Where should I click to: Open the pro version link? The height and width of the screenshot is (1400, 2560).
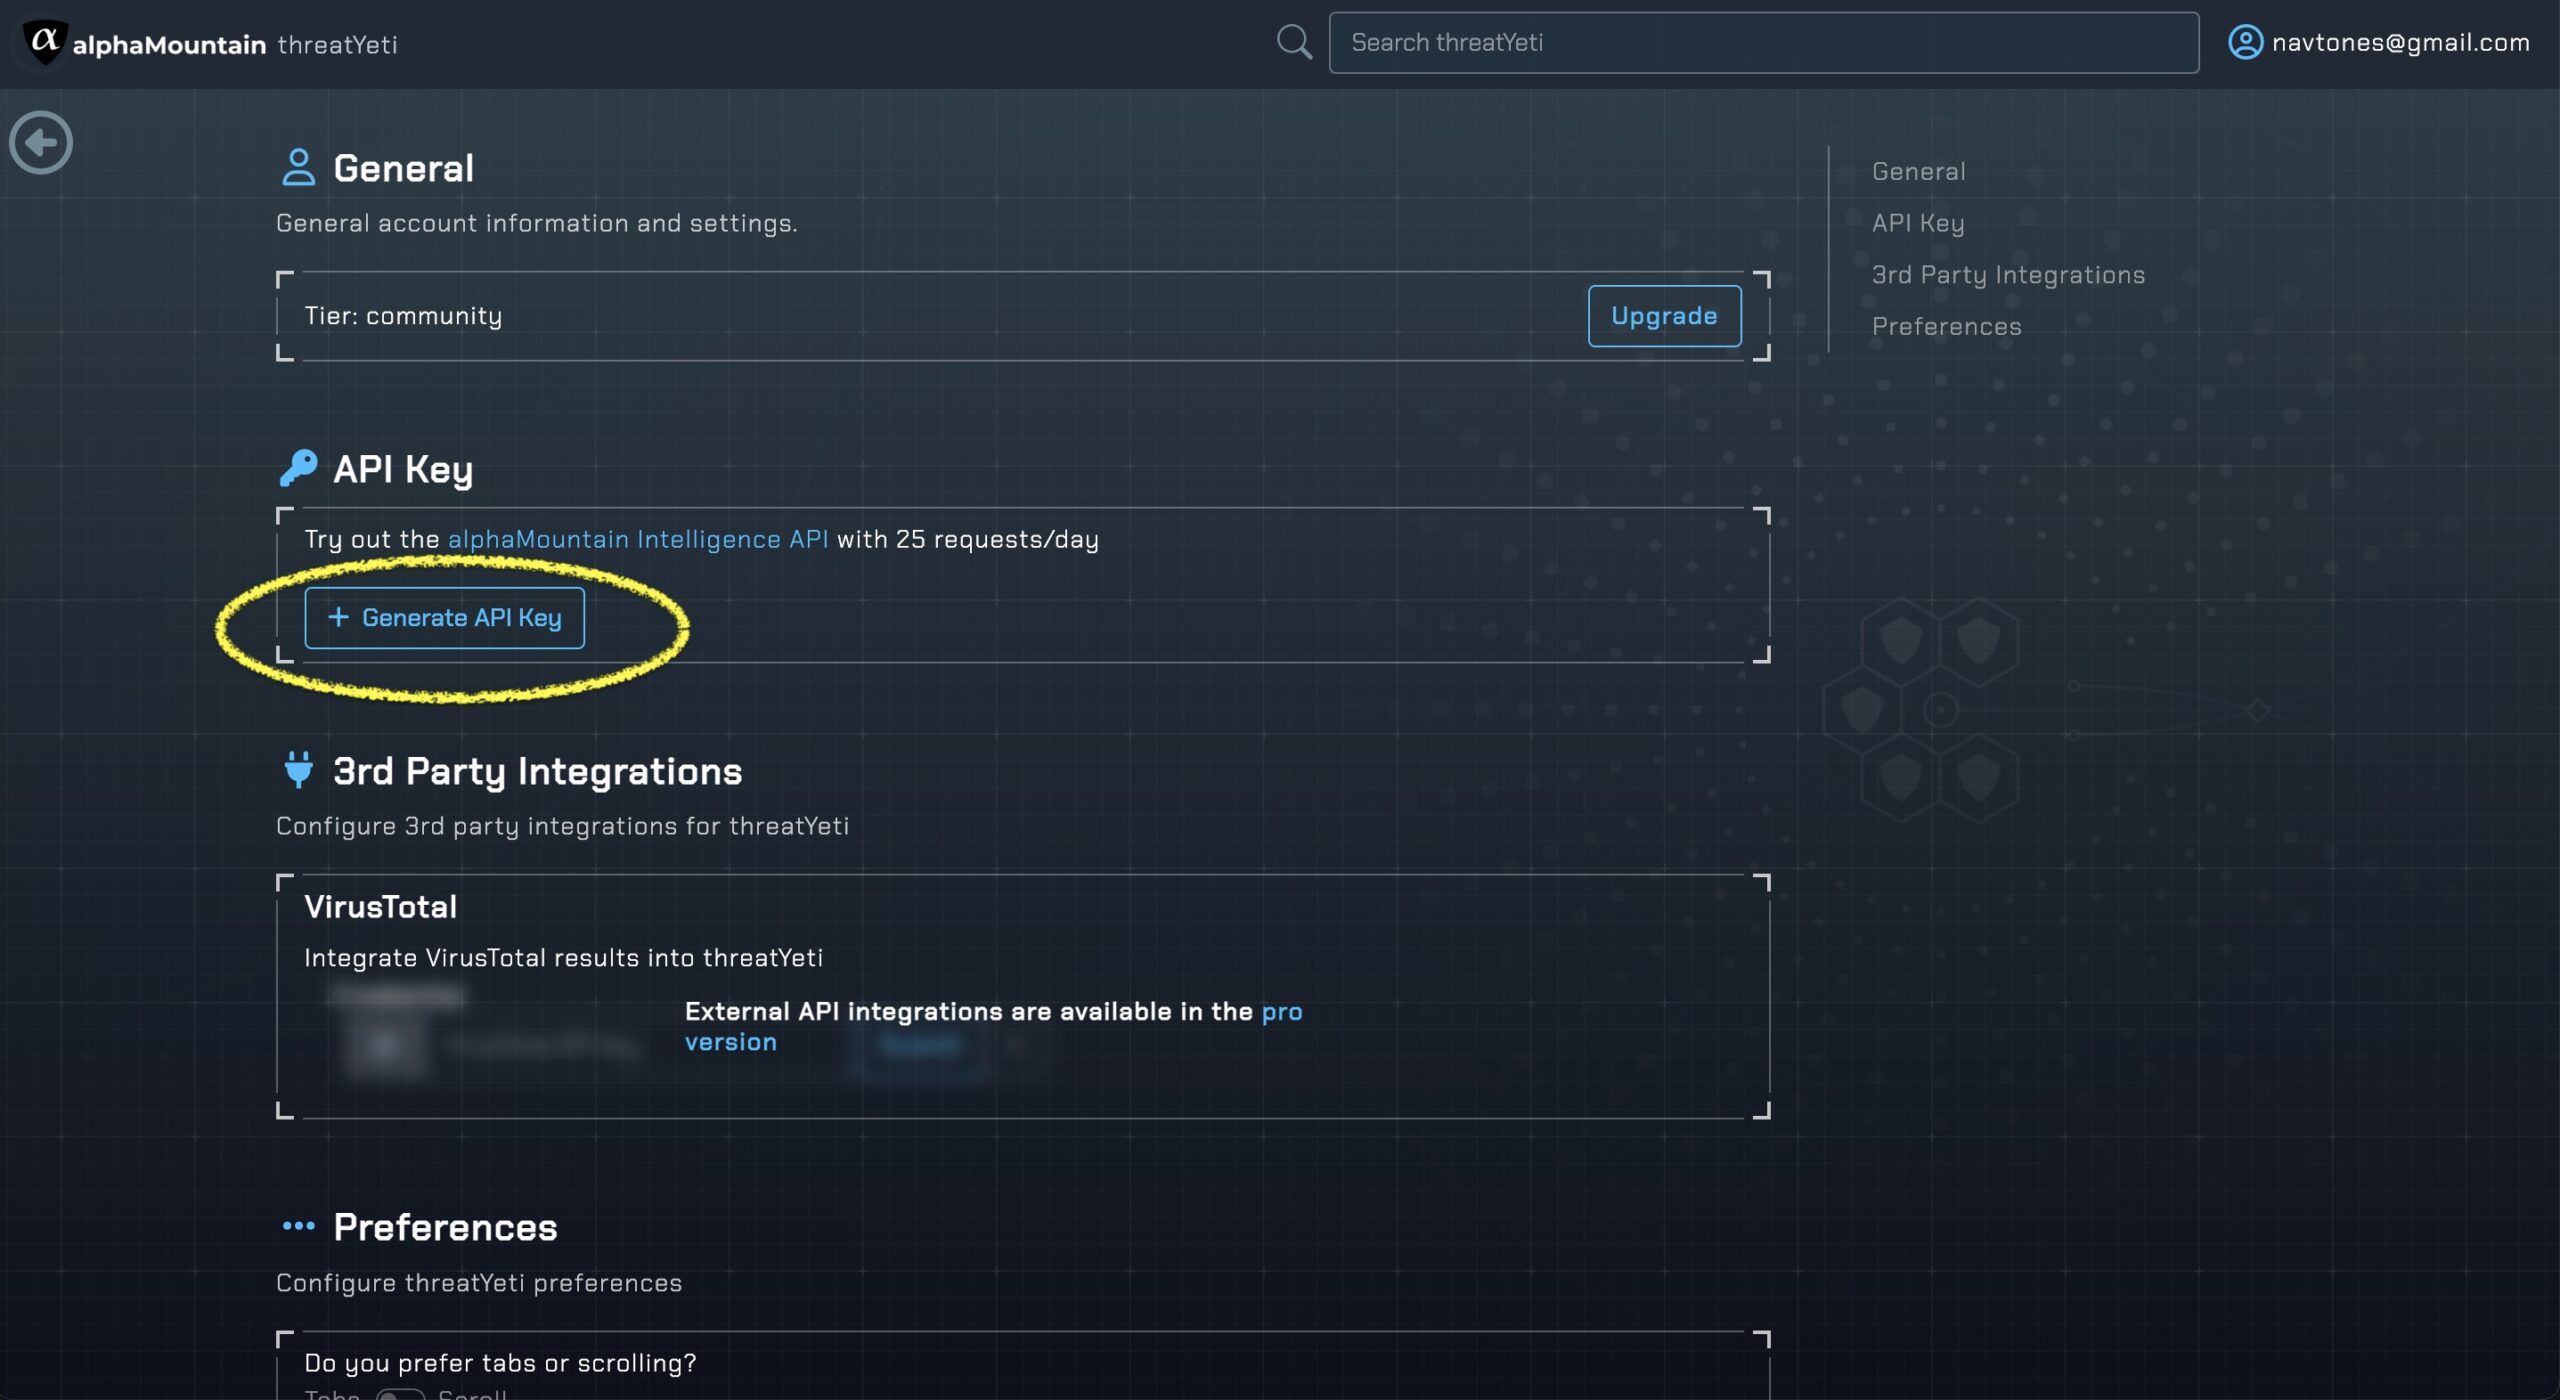[1281, 1012]
